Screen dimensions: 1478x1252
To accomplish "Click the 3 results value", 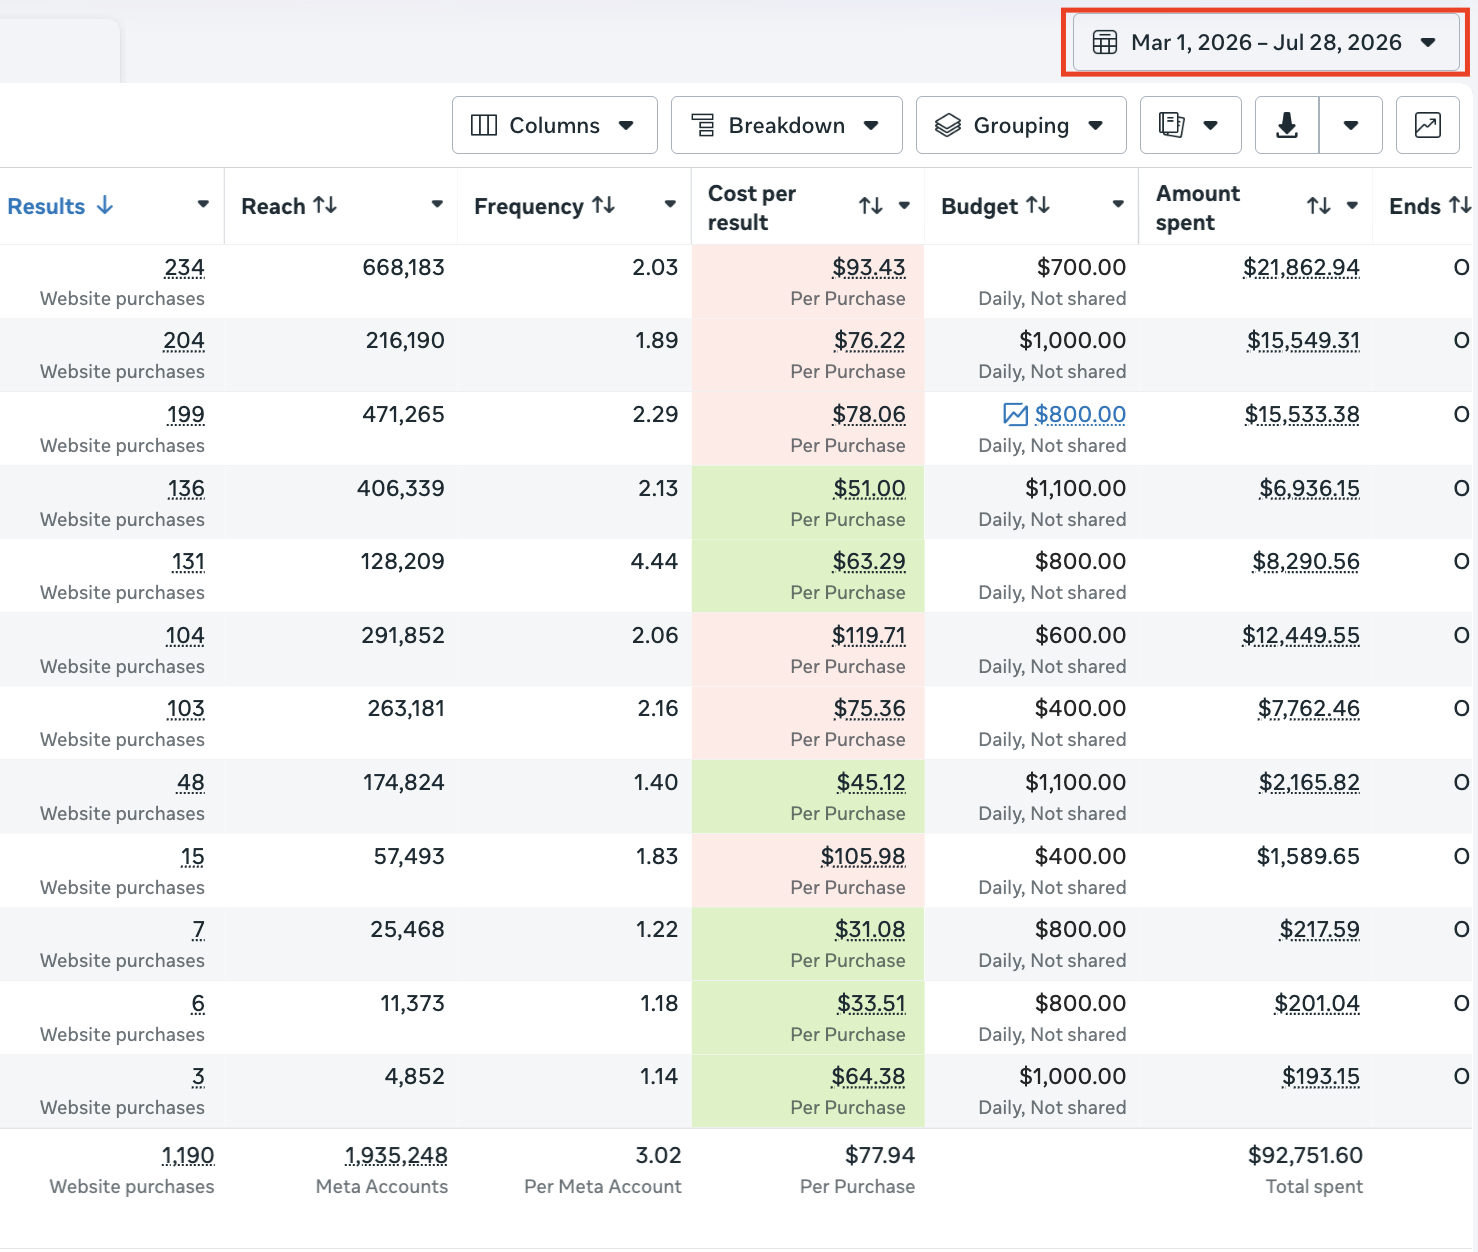I will pos(198,1077).
